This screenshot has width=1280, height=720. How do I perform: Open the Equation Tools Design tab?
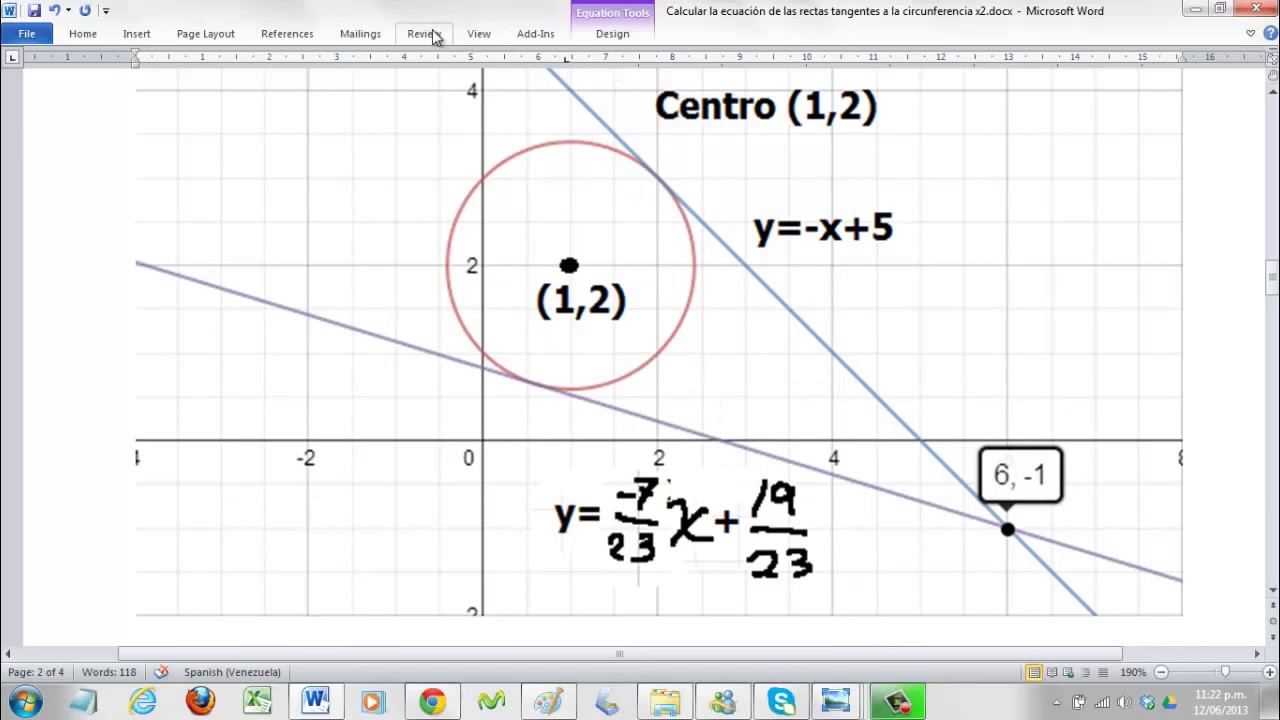tap(613, 34)
